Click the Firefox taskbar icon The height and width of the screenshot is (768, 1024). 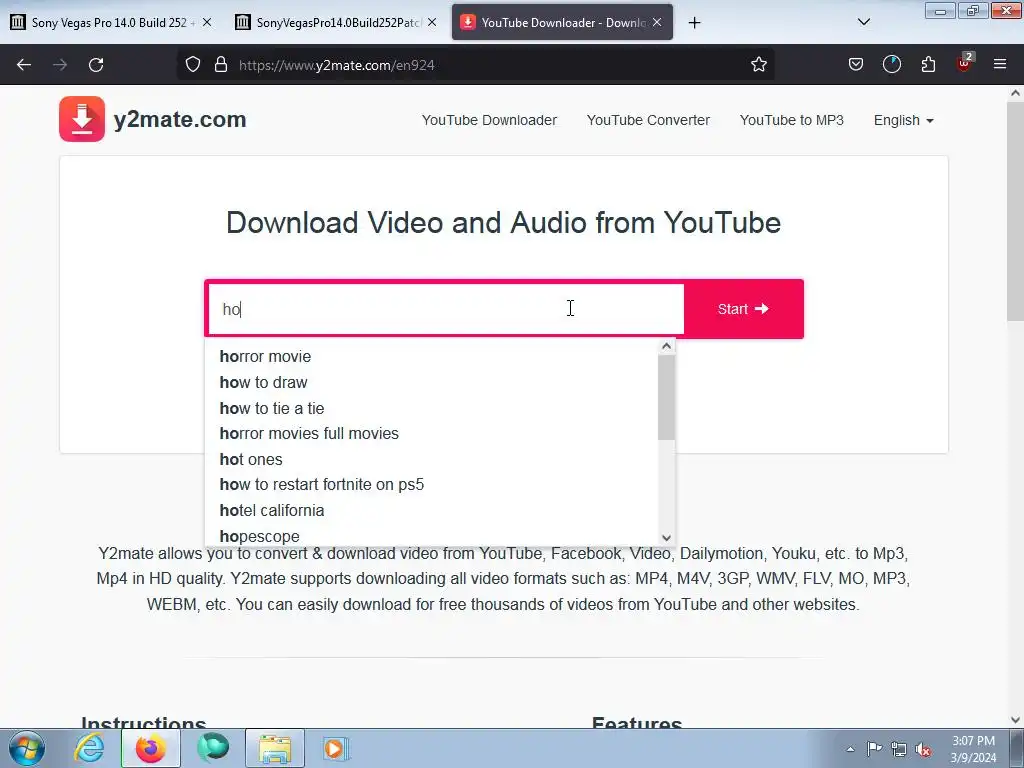click(x=150, y=748)
